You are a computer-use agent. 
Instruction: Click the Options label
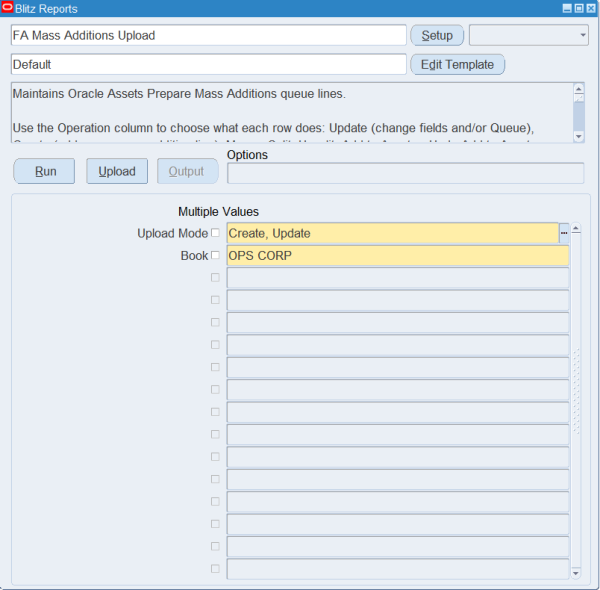pos(247,155)
